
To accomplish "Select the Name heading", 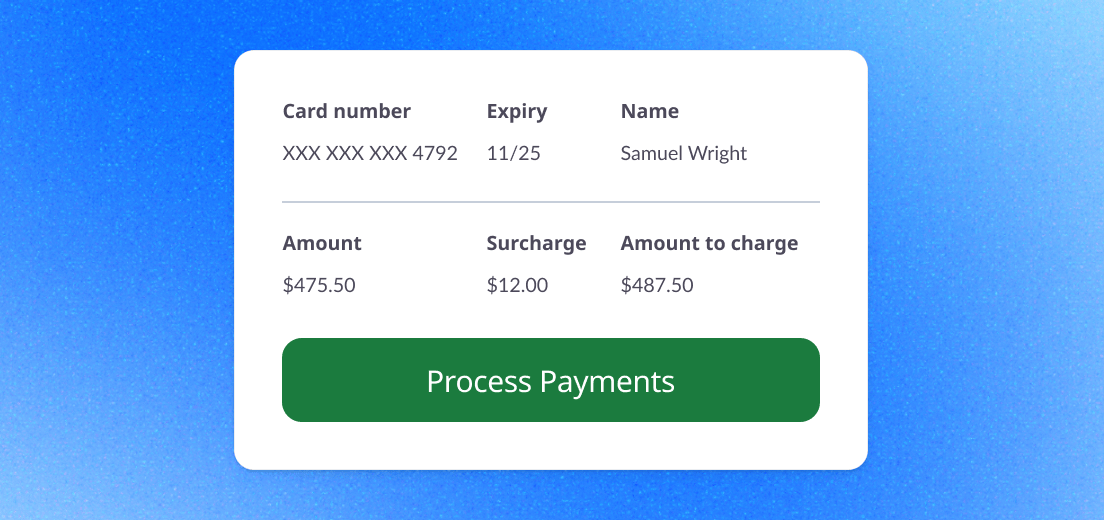I will pos(650,111).
